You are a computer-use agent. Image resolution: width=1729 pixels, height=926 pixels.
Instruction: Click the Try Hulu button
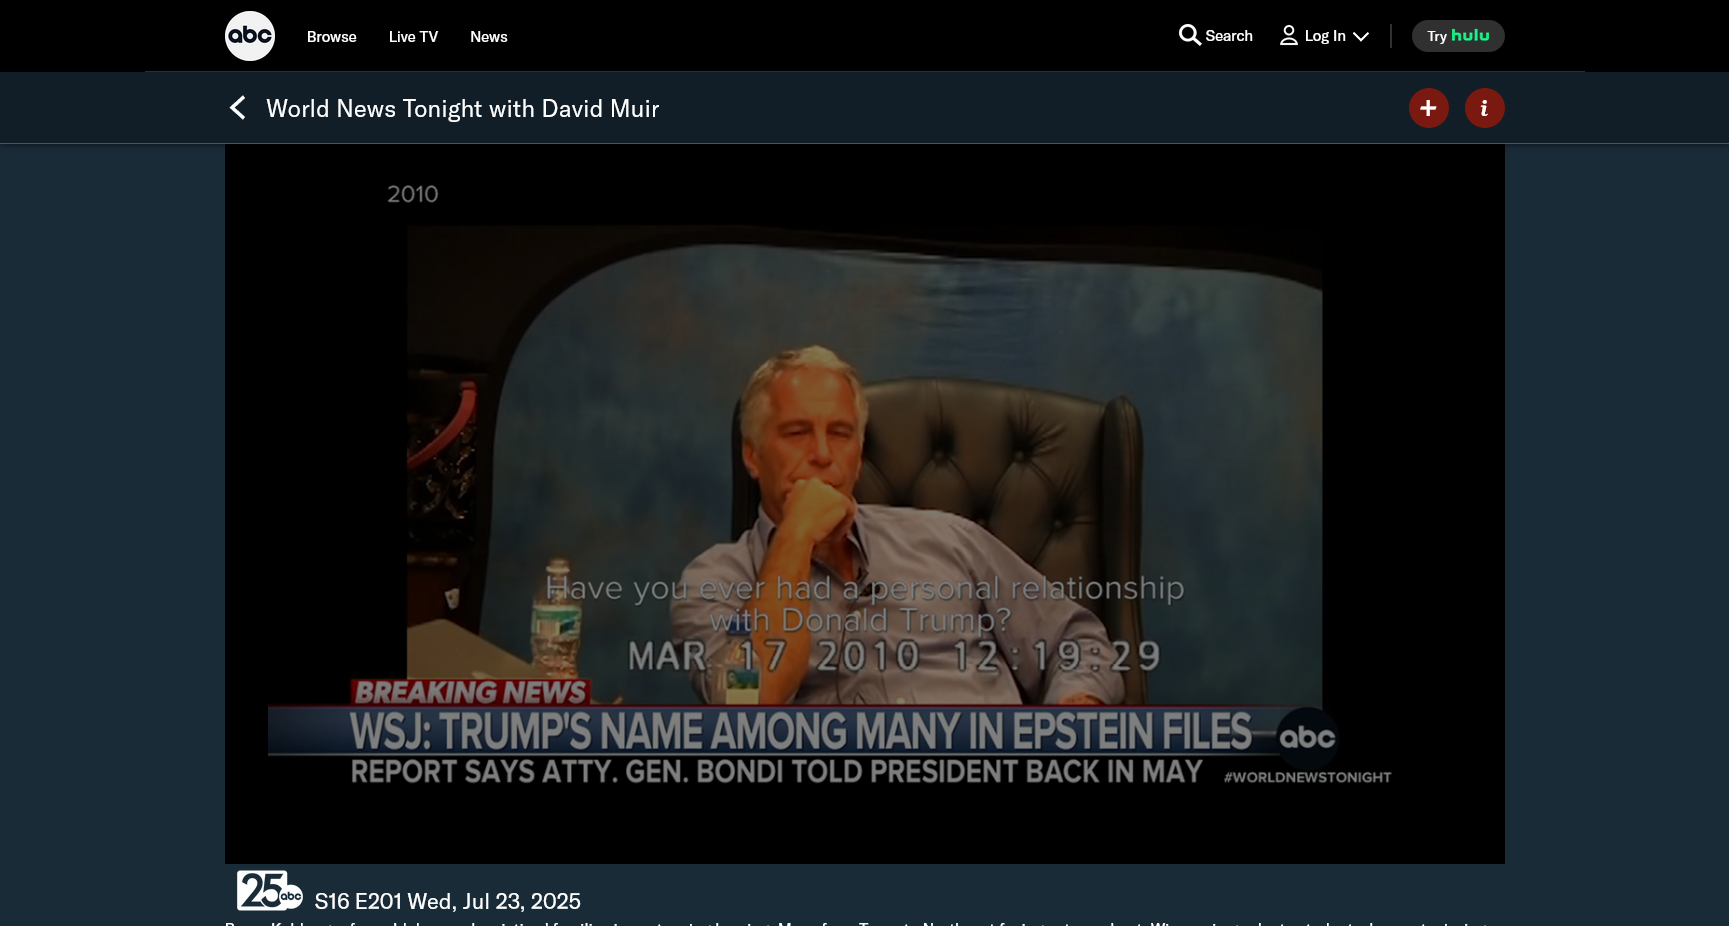pos(1458,36)
